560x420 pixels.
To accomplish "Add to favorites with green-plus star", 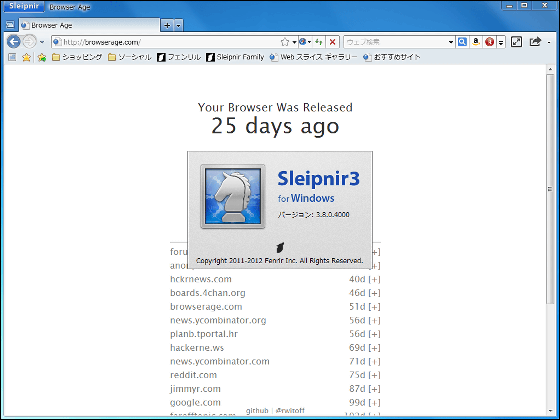I will pos(42,57).
